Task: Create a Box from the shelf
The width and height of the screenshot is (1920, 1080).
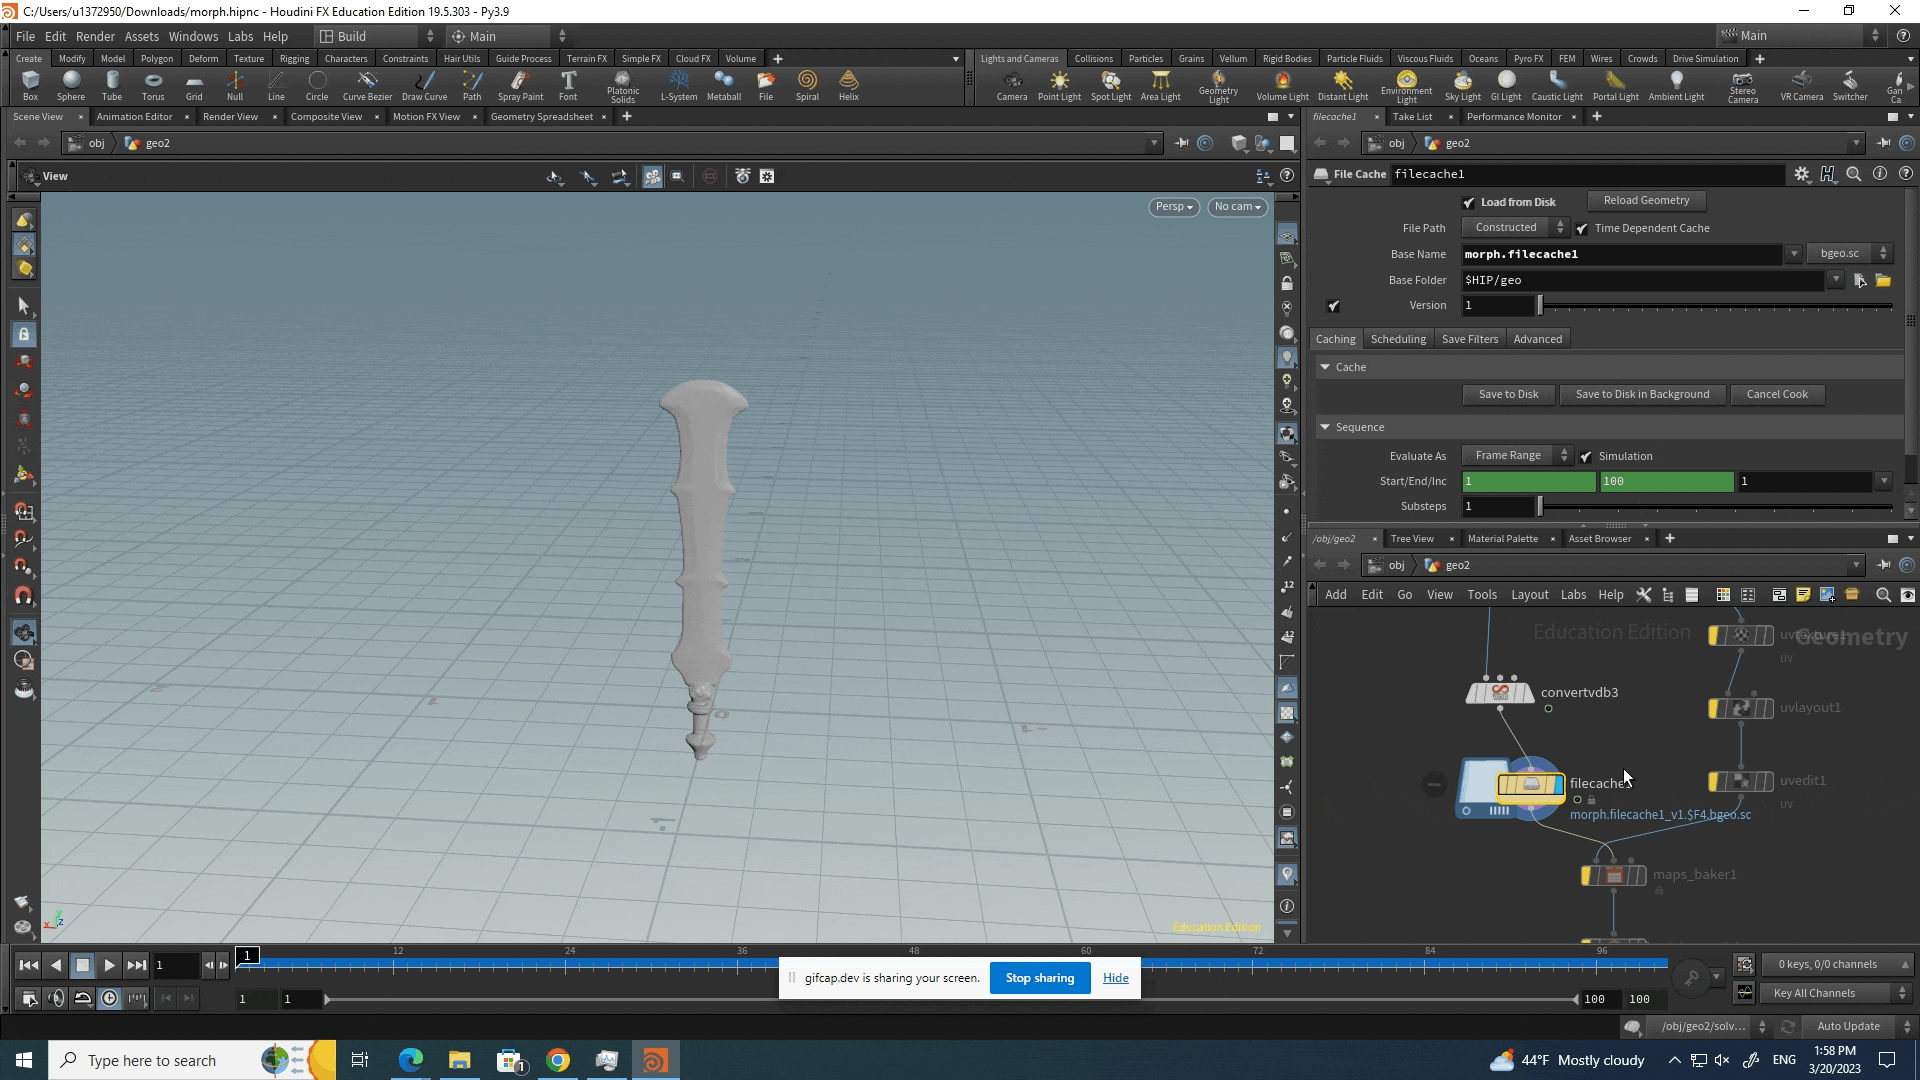Action: pos(30,85)
